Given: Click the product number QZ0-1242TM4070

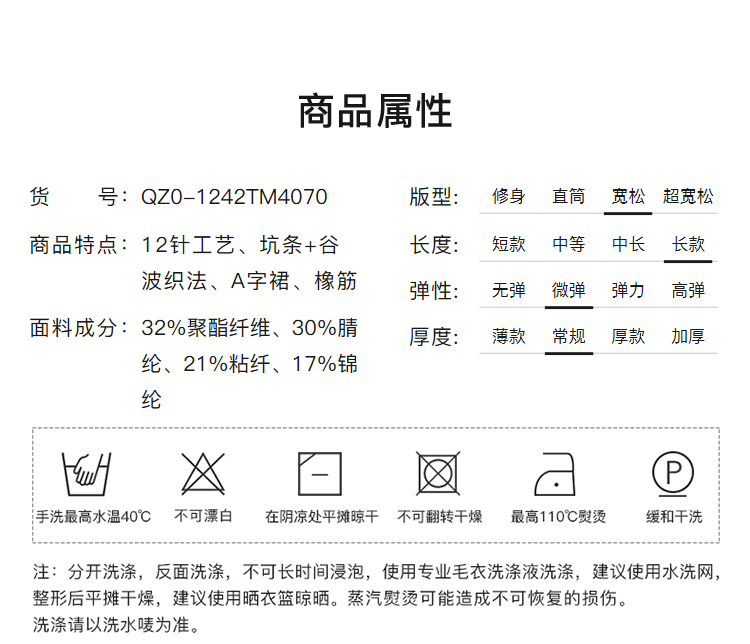Looking at the screenshot, I should (x=234, y=197).
